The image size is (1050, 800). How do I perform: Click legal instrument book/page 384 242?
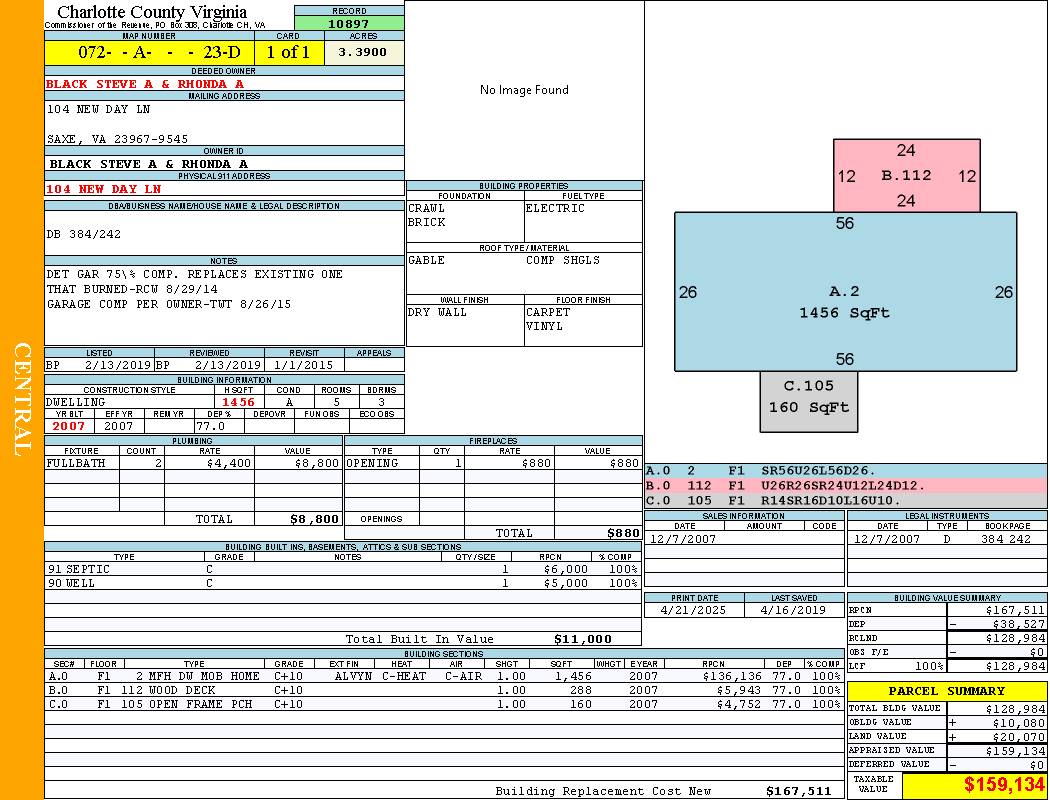1006,539
